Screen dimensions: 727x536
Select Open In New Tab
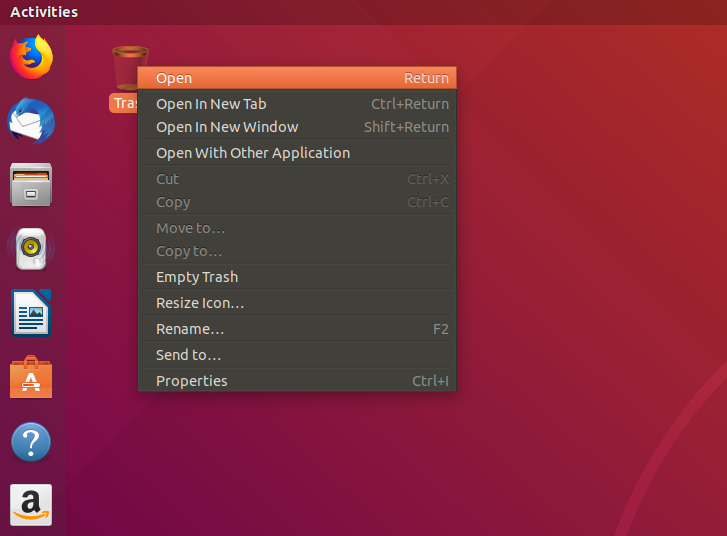coord(297,104)
